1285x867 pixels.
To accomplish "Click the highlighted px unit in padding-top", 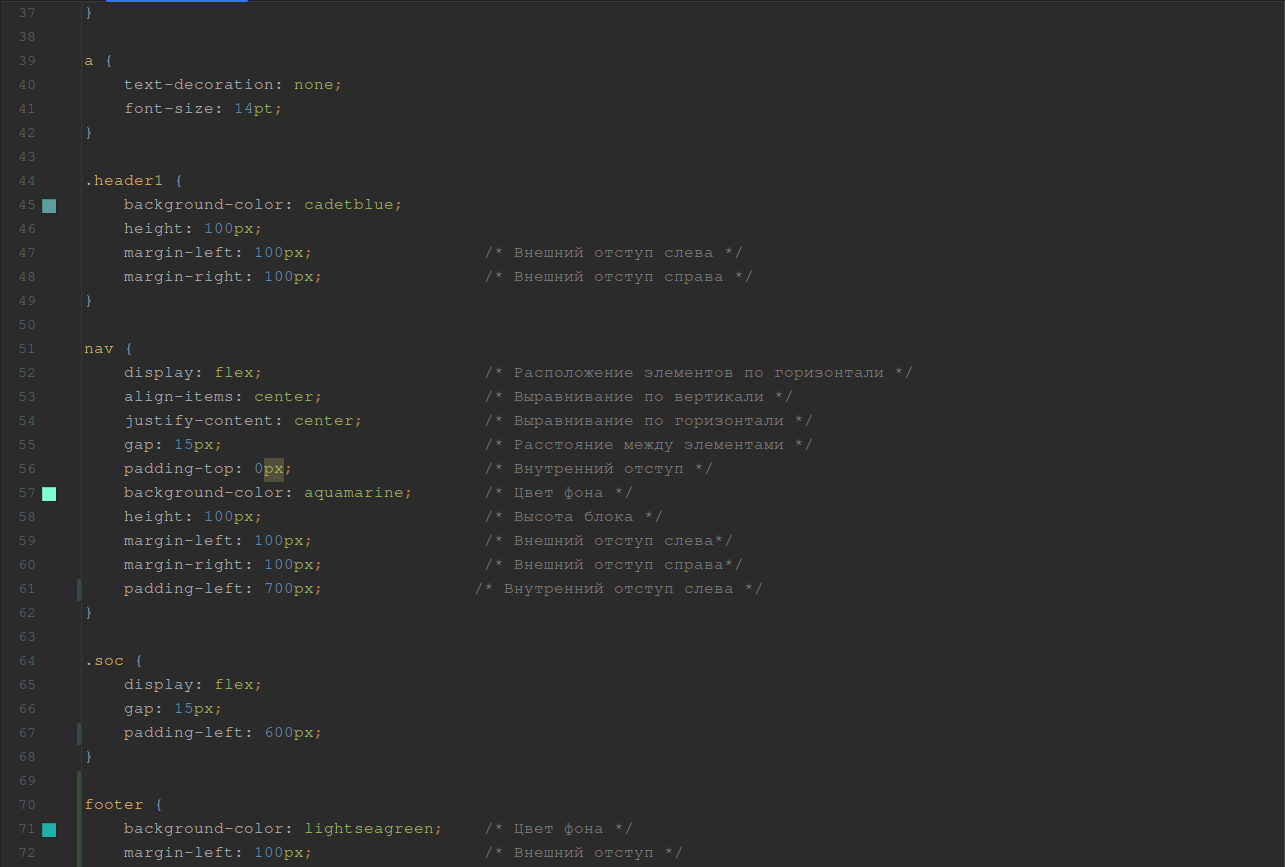I will tap(274, 469).
